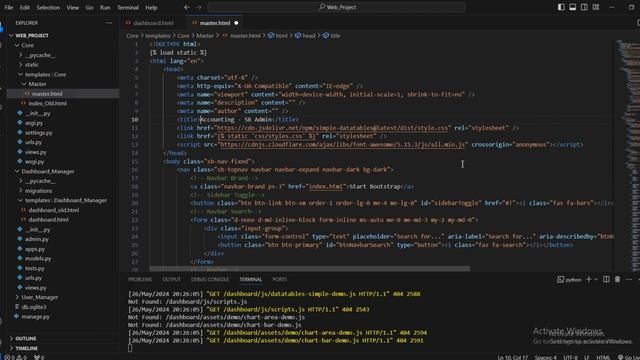
Task: Open settings.py file
Action: click(x=38, y=133)
